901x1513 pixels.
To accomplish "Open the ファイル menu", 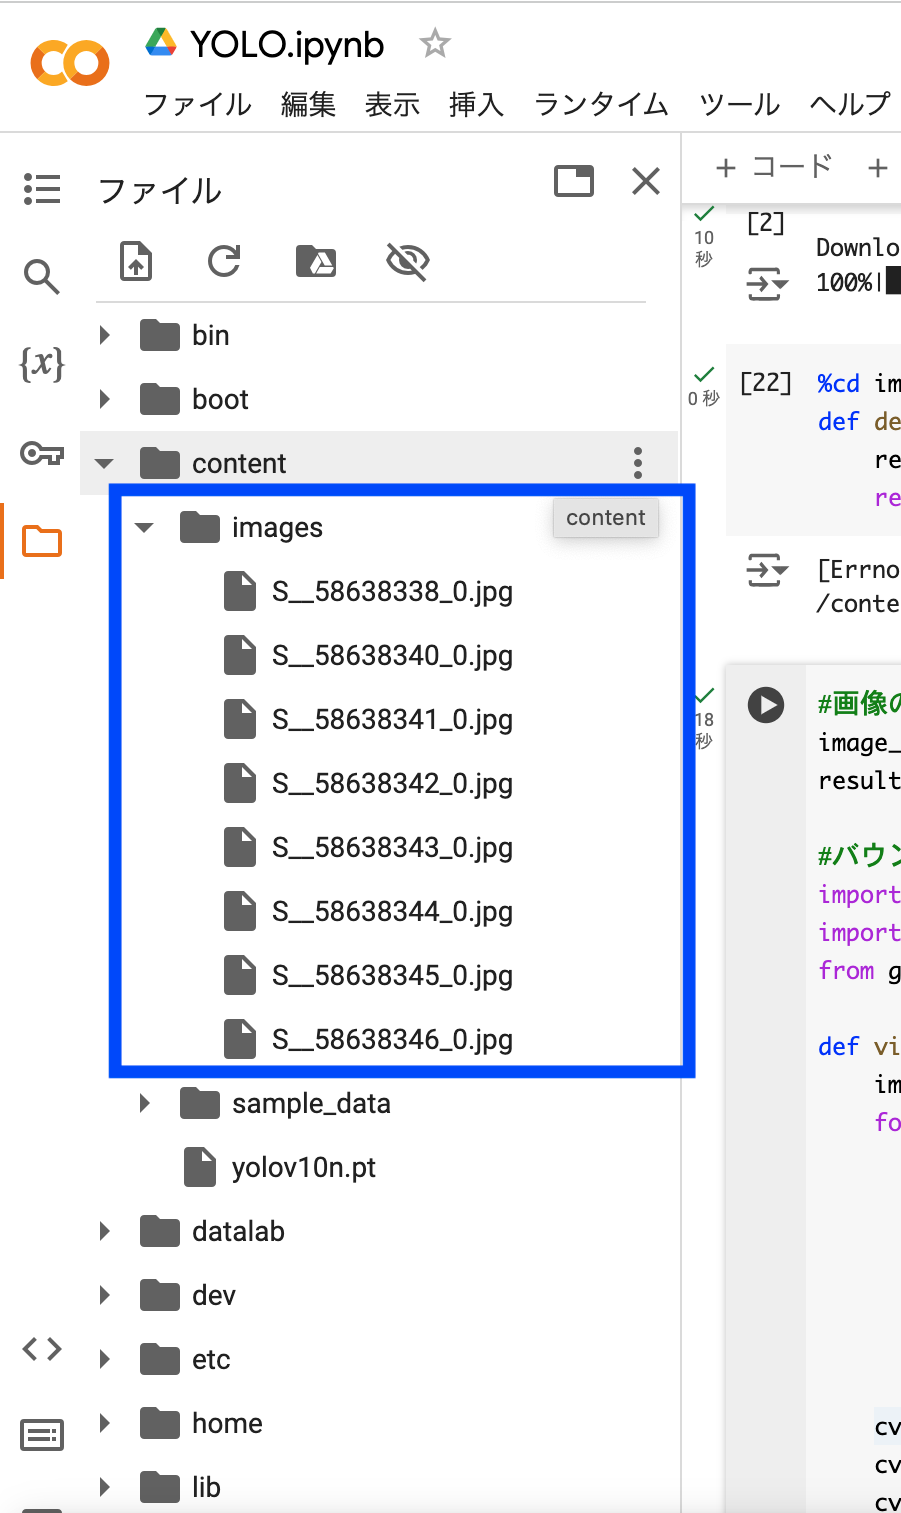I will 198,104.
